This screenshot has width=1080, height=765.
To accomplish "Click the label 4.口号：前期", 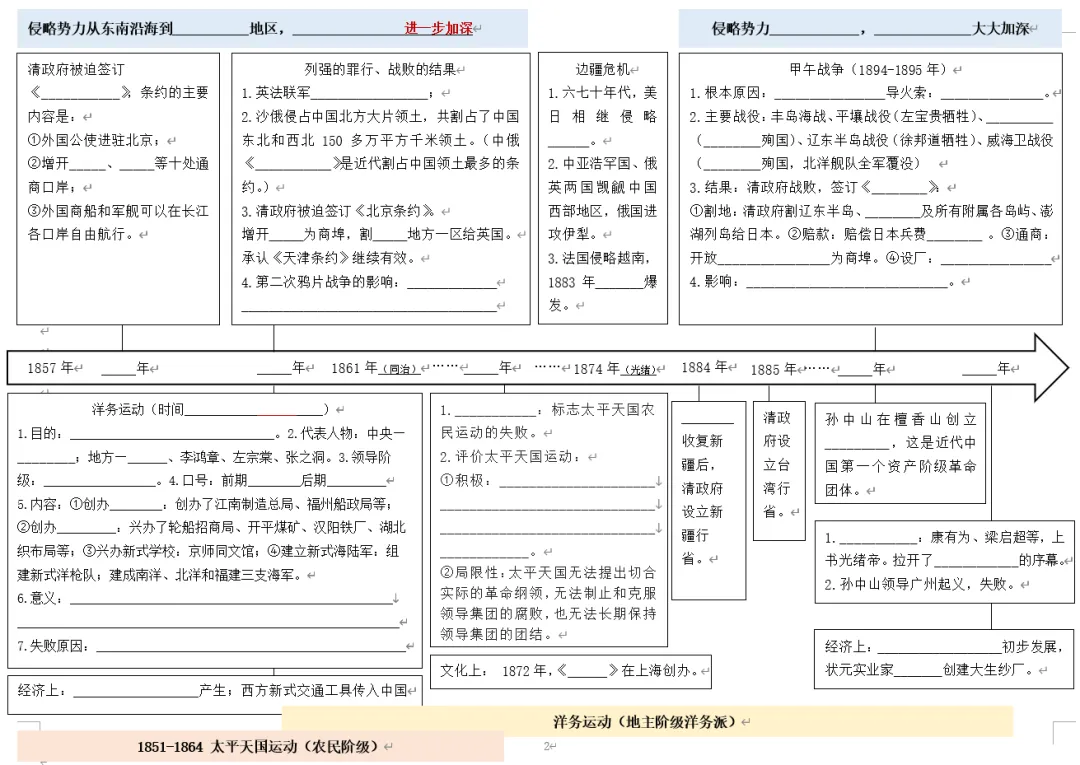I will [207, 480].
